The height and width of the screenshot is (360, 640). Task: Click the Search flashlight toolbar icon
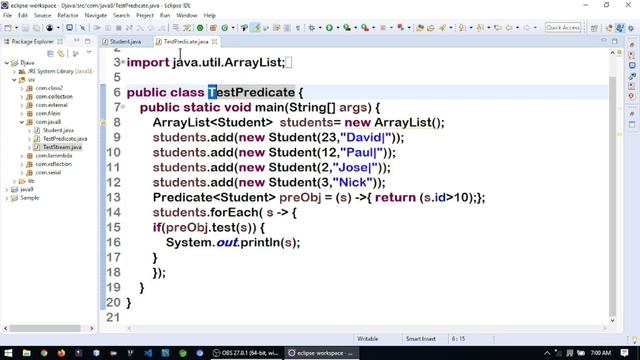click(442, 28)
